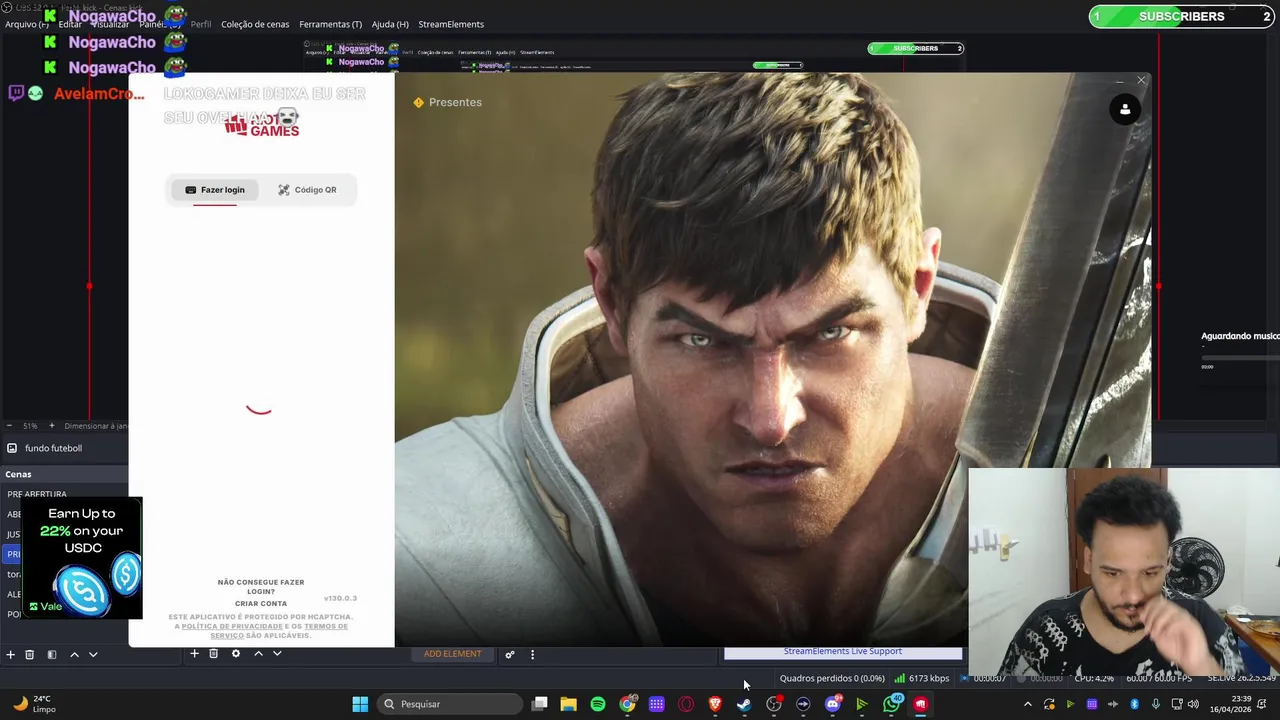Image resolution: width=1280 pixels, height=720 pixels.
Task: Open source properties gear icon
Action: pyautogui.click(x=236, y=654)
